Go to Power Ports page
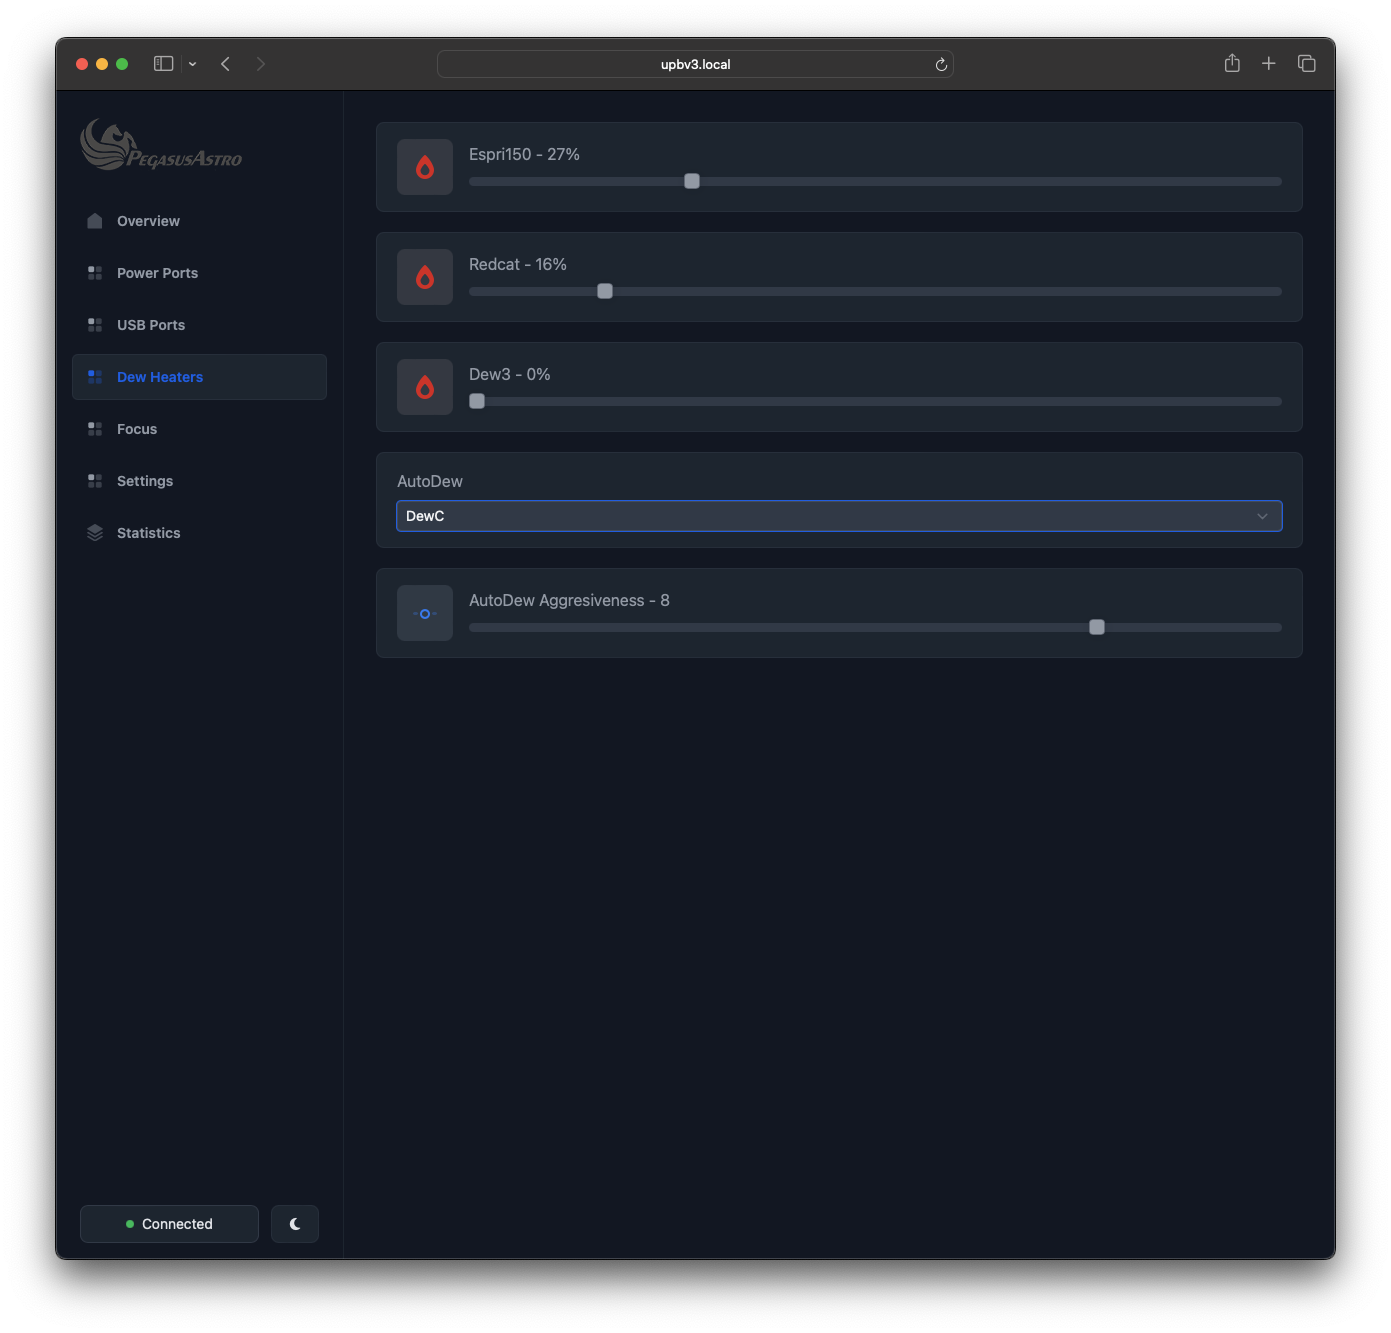The width and height of the screenshot is (1391, 1333). pyautogui.click(x=157, y=273)
